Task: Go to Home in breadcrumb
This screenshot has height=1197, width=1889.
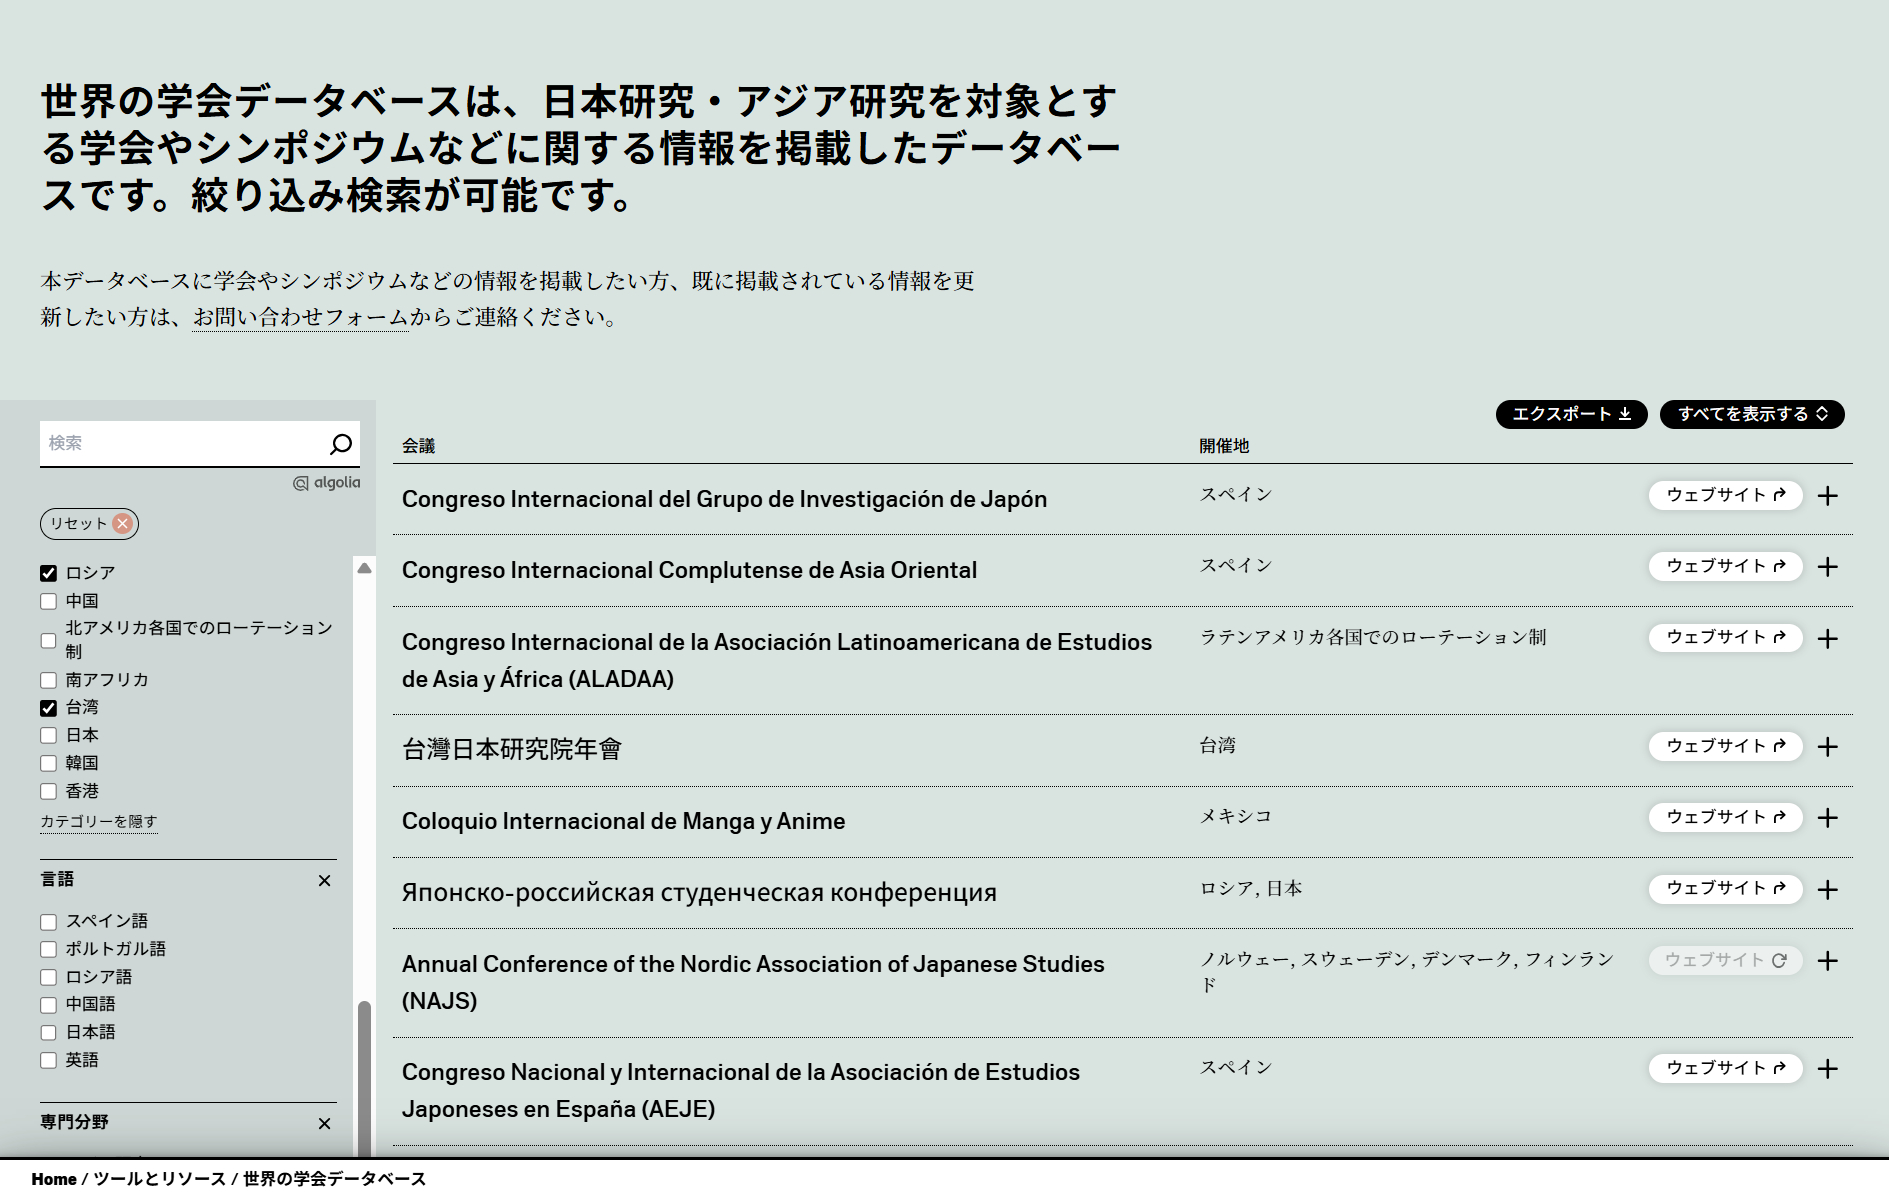Action: [54, 1179]
